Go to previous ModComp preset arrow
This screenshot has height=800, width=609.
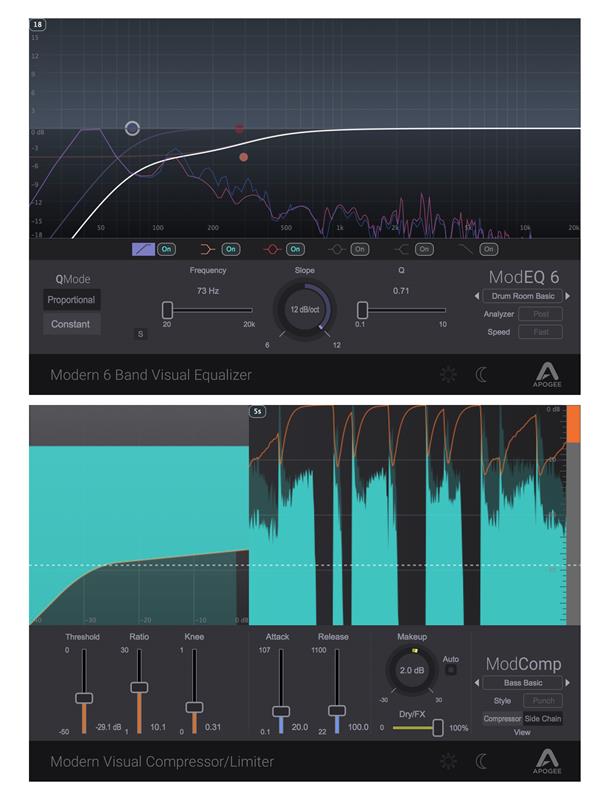pyautogui.click(x=477, y=683)
